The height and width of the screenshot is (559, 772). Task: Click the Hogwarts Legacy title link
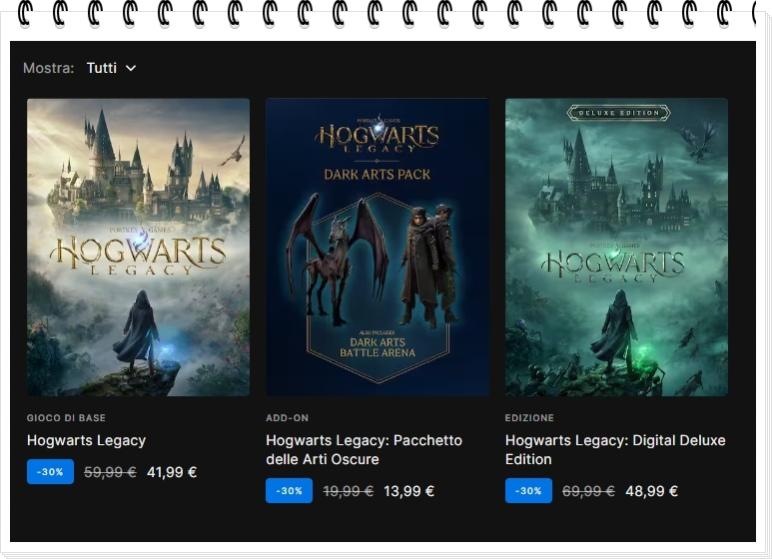tap(86, 440)
